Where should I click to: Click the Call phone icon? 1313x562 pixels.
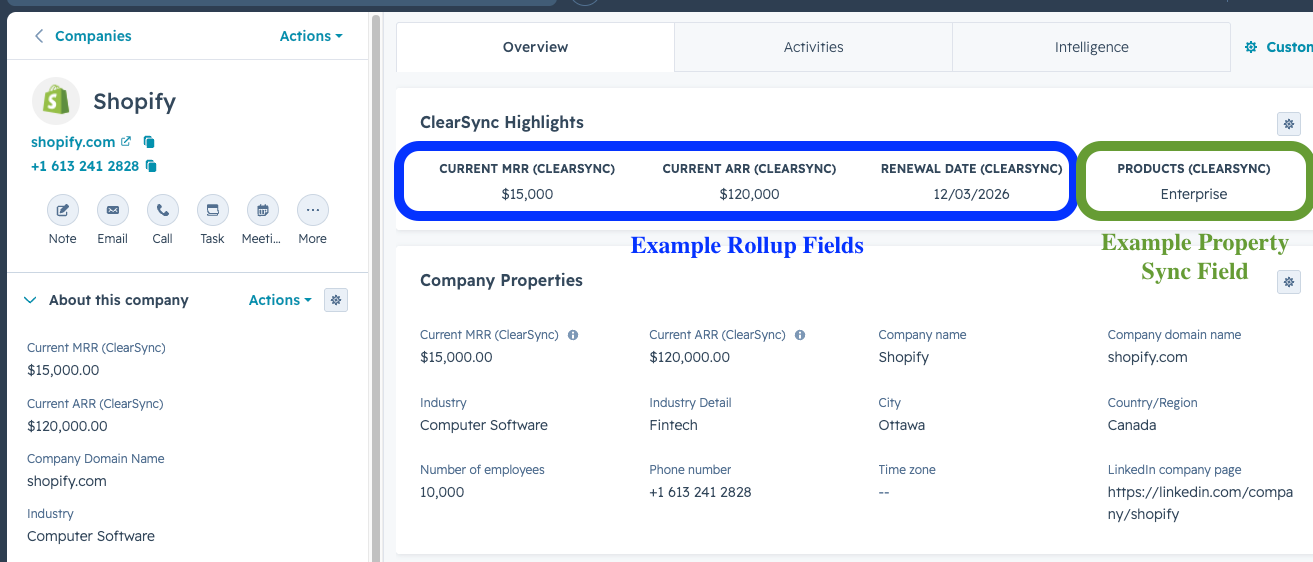coord(162,210)
